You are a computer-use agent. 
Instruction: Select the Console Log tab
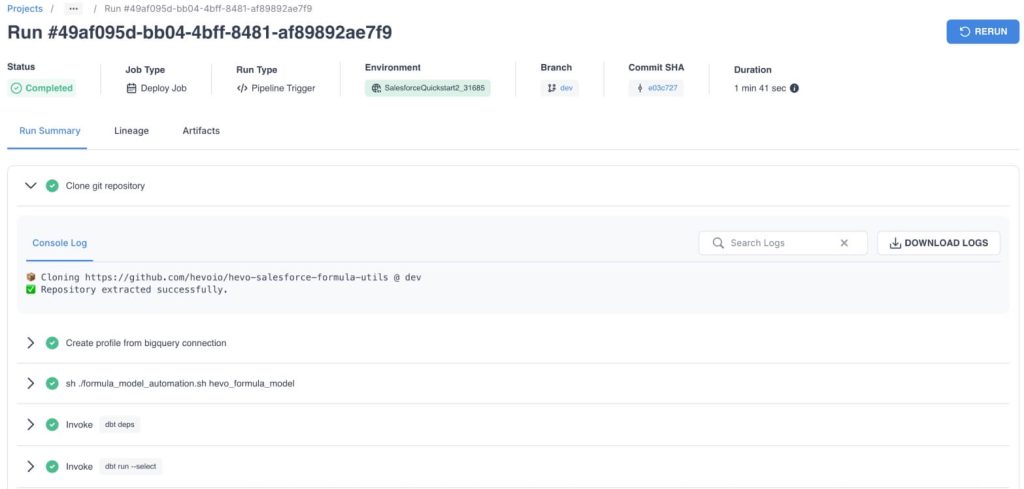tap(60, 243)
